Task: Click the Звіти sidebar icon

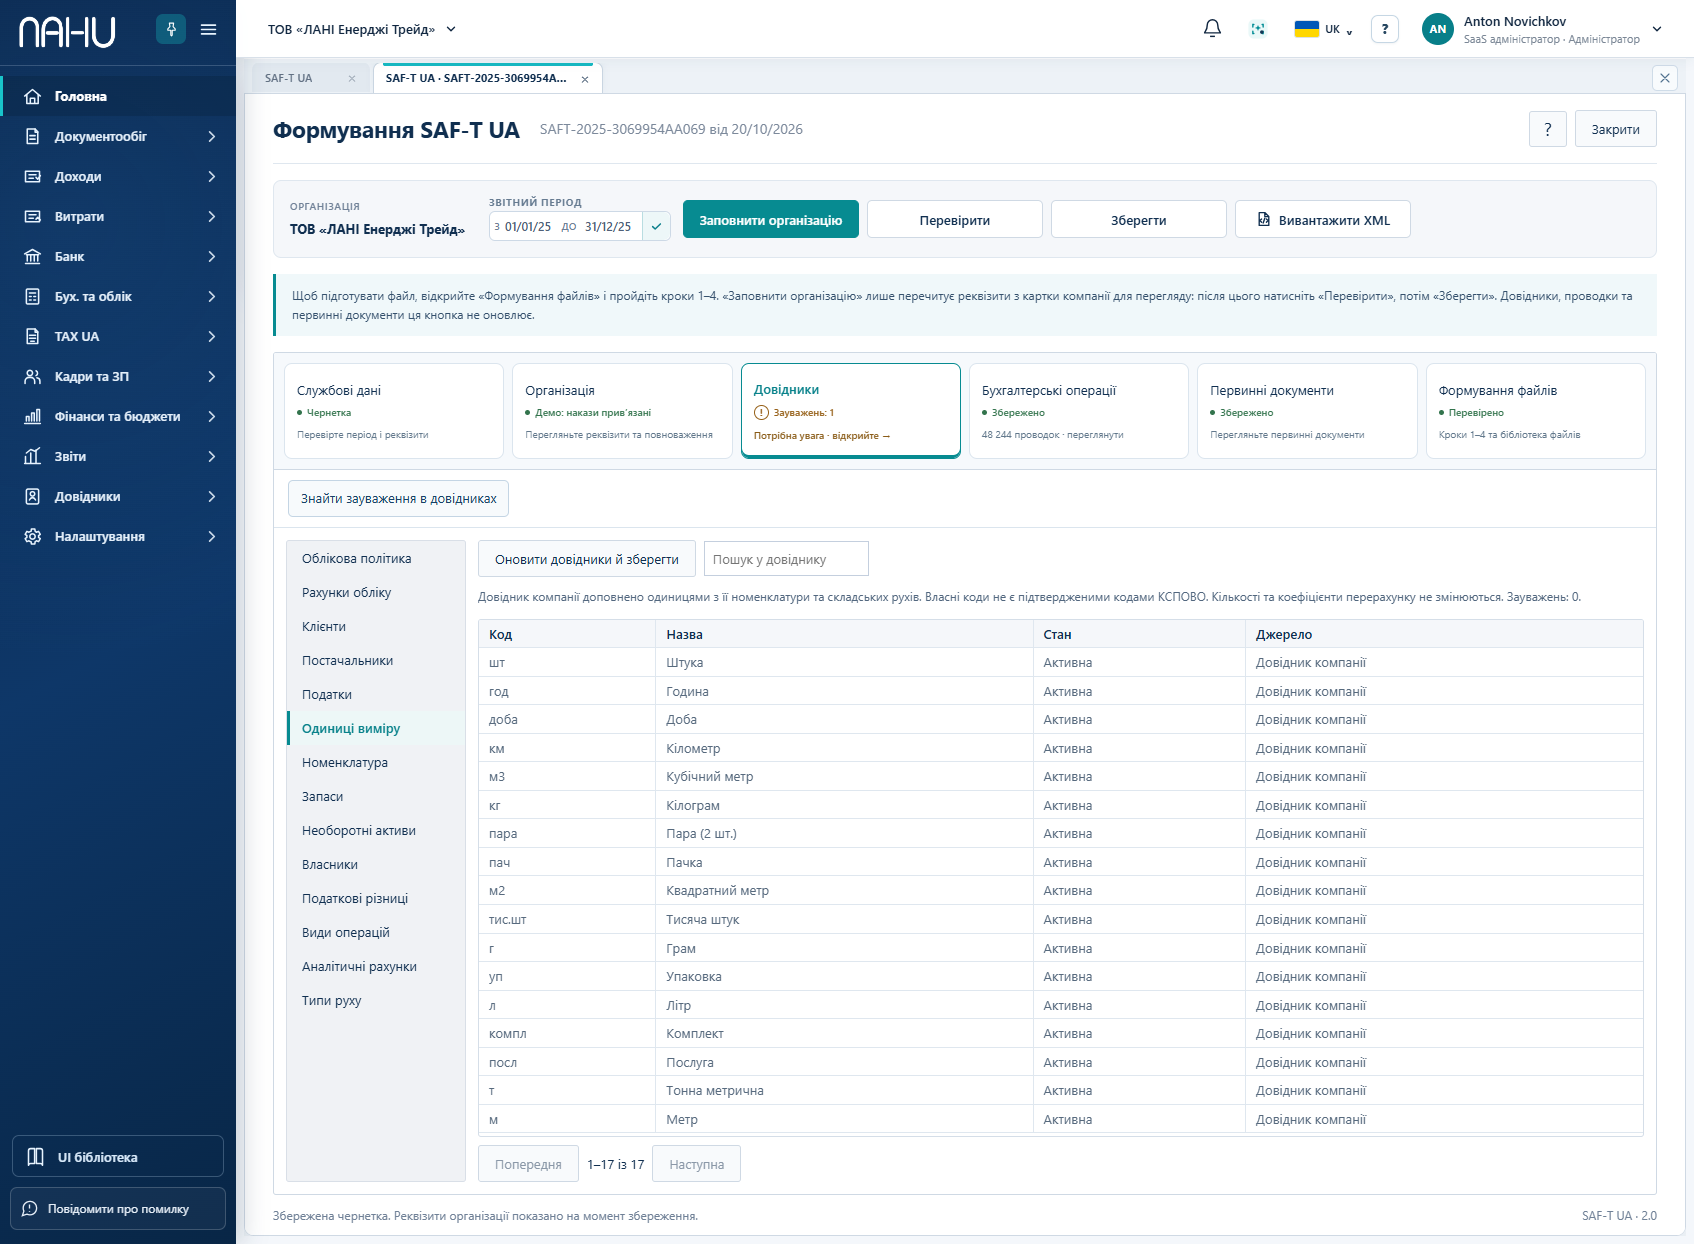Action: pyautogui.click(x=33, y=456)
